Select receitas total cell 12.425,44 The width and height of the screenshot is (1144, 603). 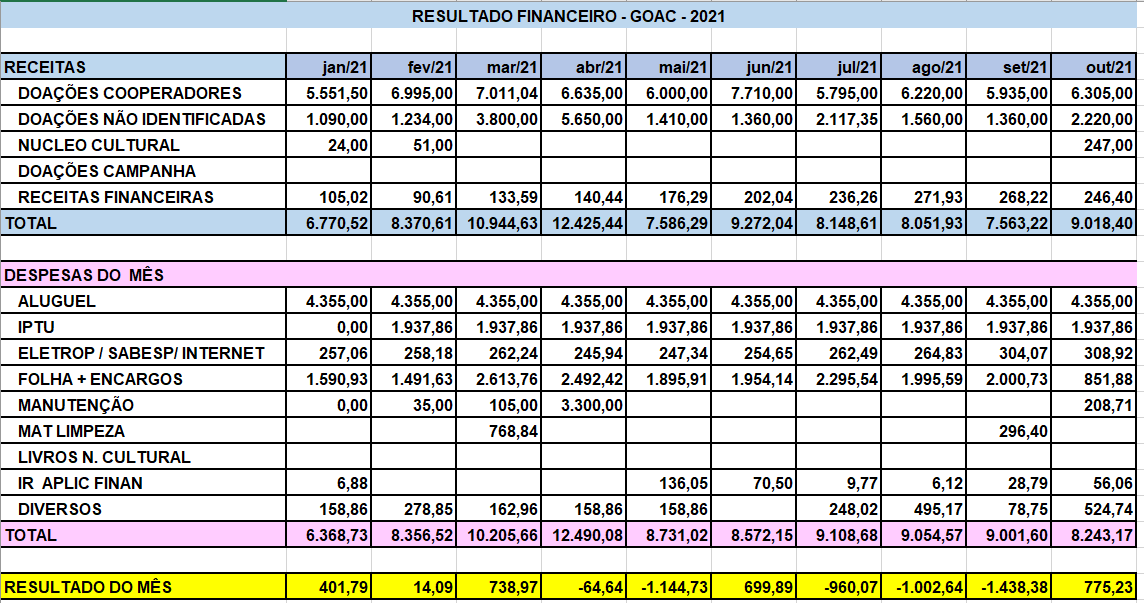point(584,223)
